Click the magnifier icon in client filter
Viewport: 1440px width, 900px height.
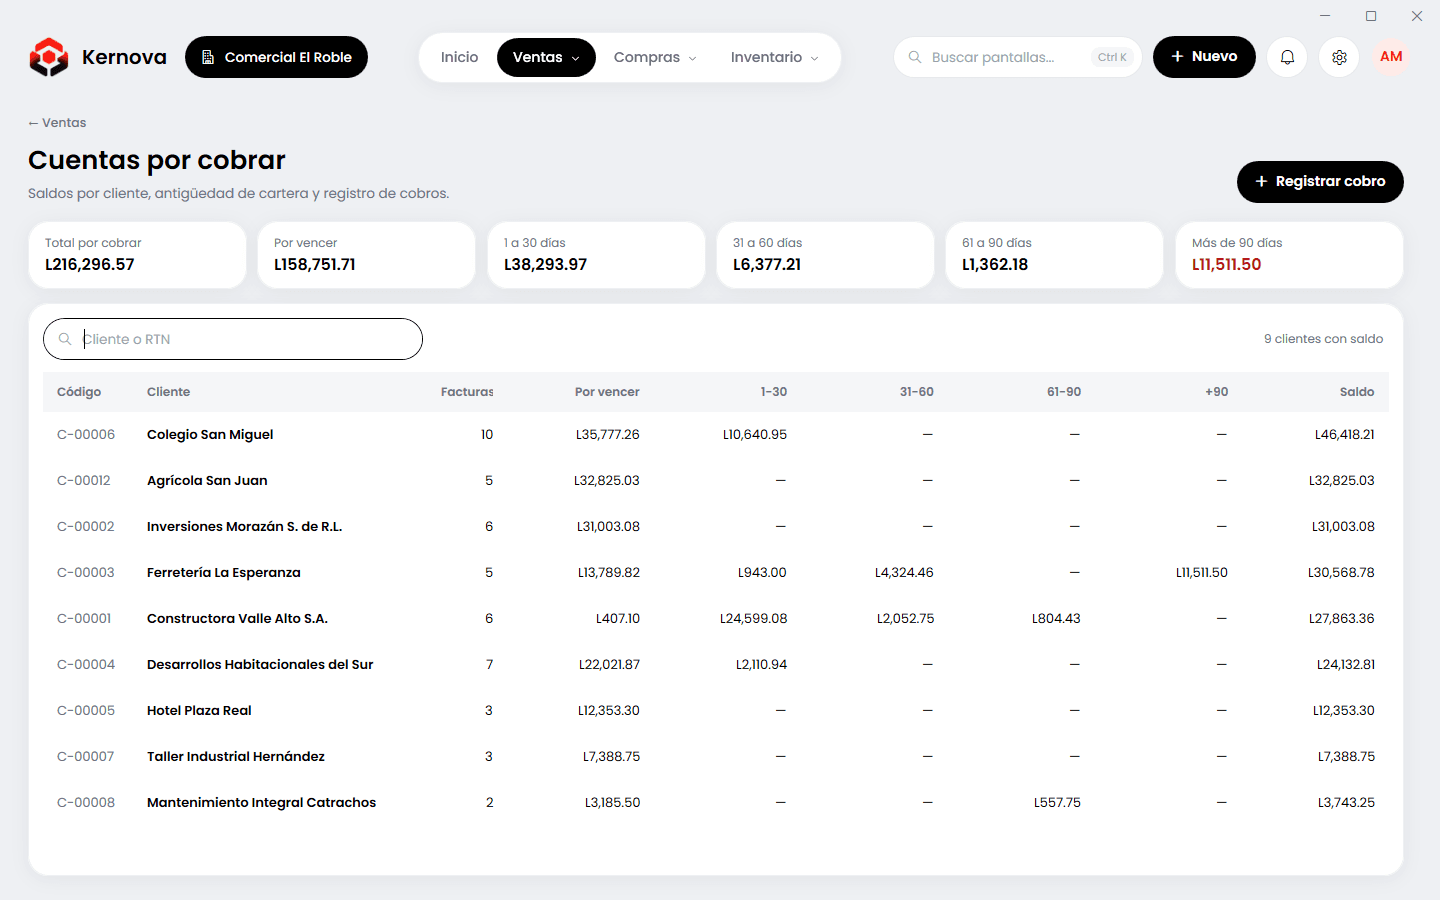(65, 339)
